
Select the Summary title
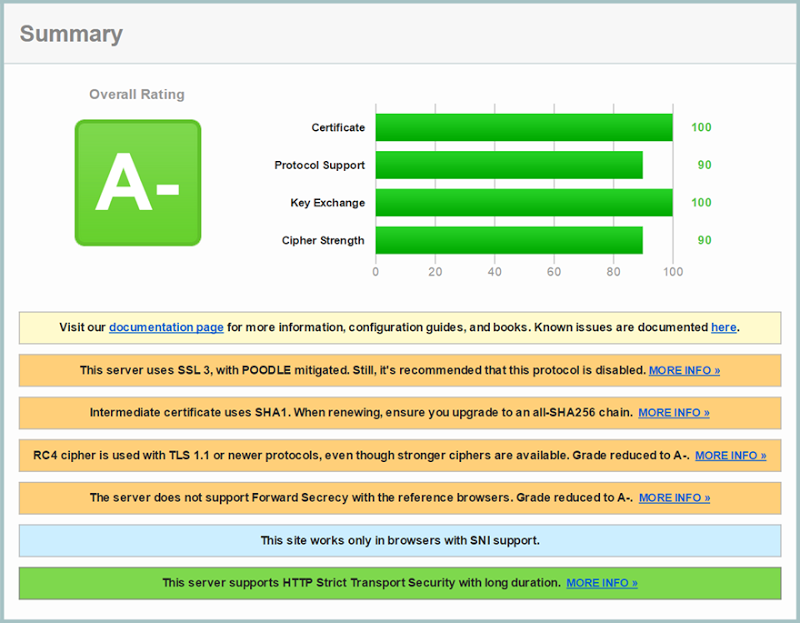[71, 33]
